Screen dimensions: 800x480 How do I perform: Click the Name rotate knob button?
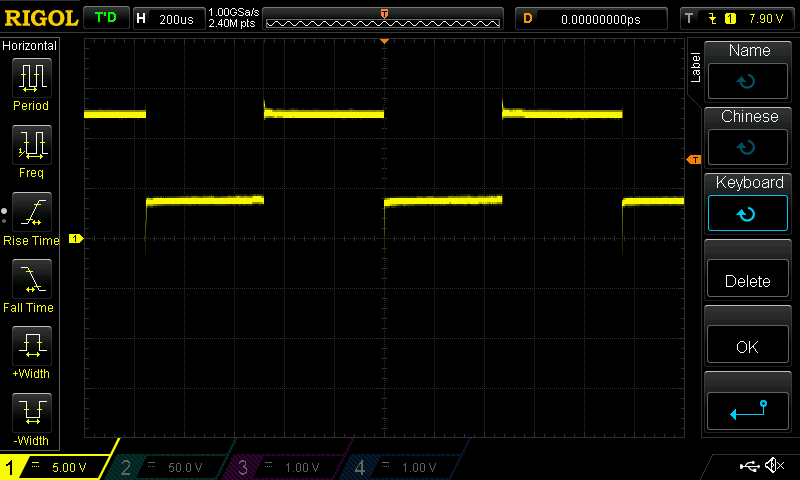(747, 81)
